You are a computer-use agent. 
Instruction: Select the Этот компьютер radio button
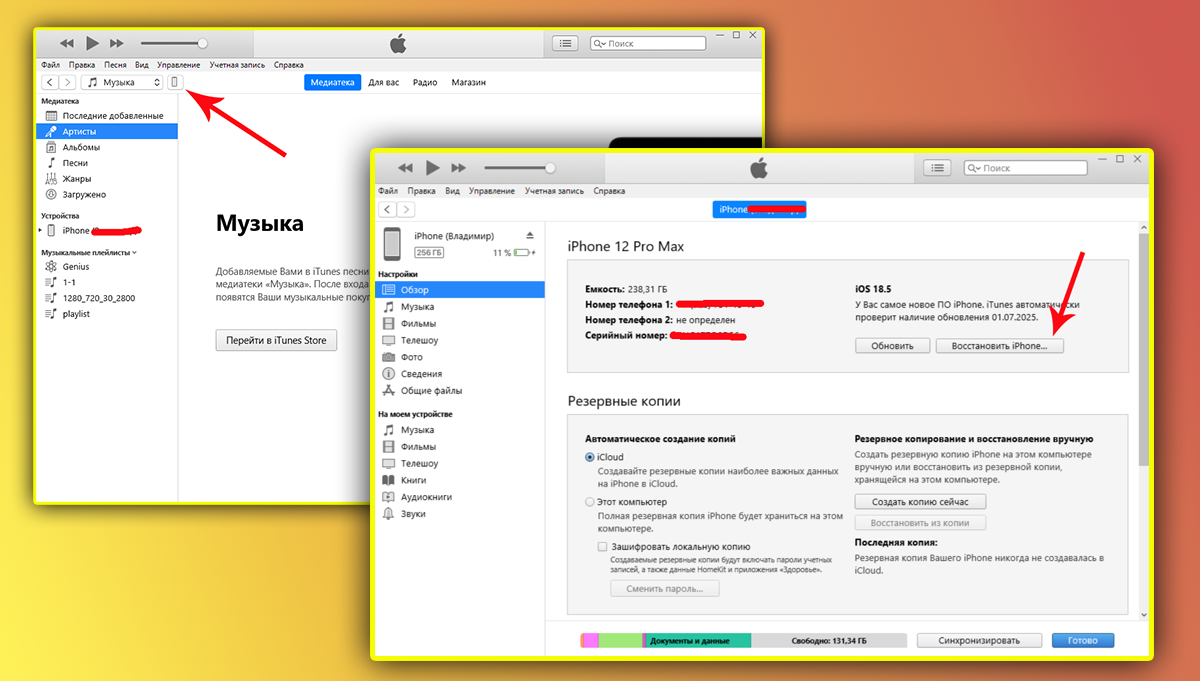[590, 502]
